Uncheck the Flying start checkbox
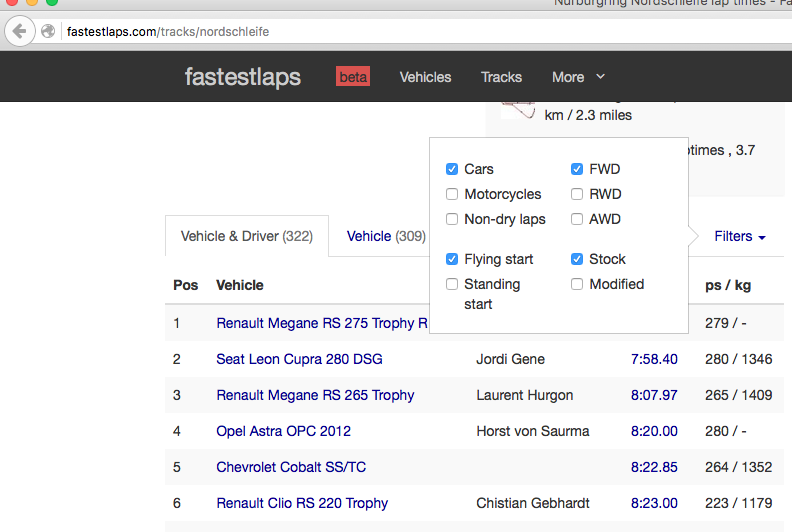The width and height of the screenshot is (792, 532). (x=452, y=259)
